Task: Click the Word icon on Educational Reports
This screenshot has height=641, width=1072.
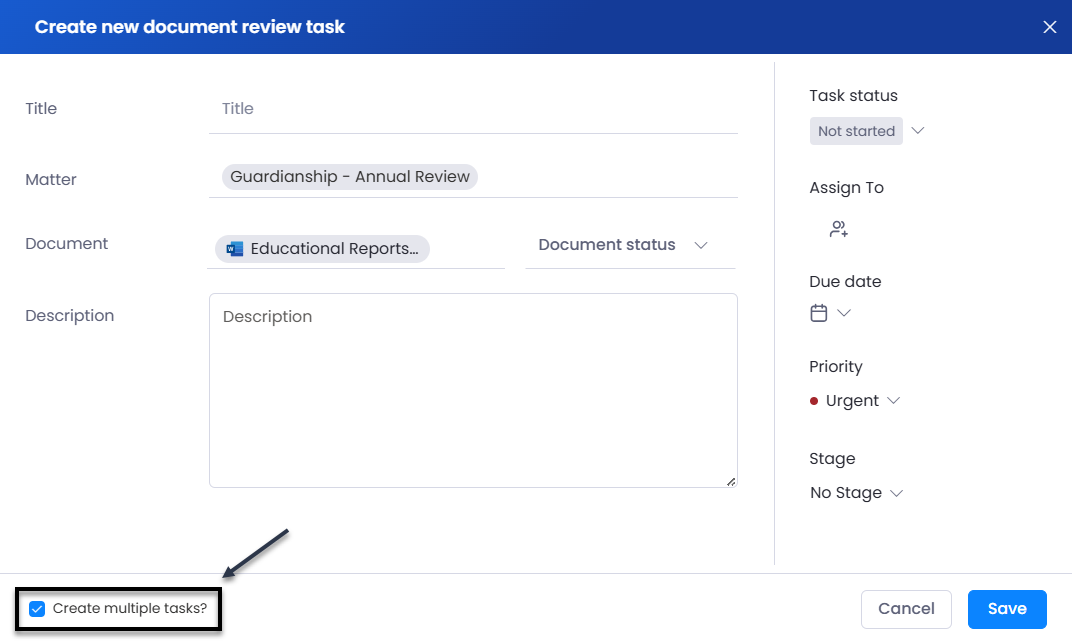Action: tap(234, 249)
